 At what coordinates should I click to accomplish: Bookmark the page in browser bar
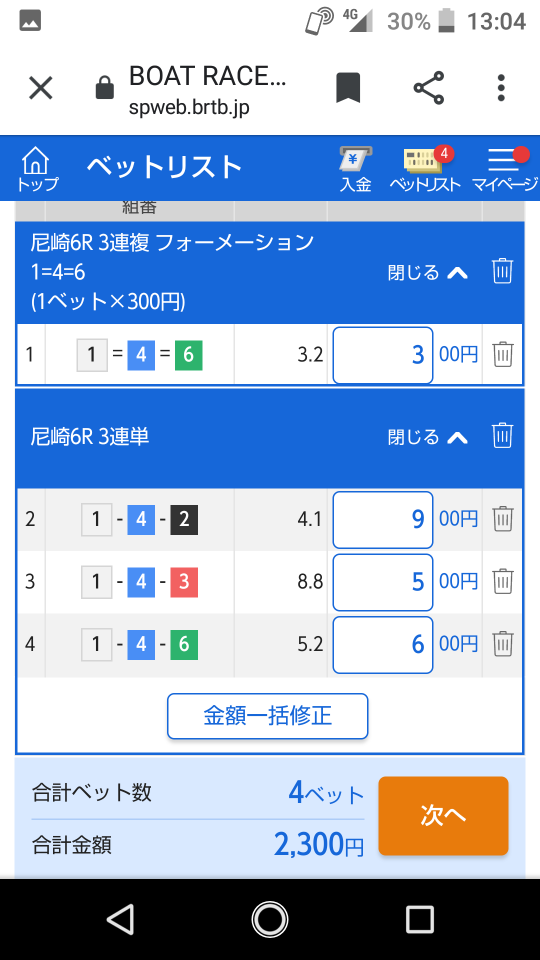click(348, 88)
